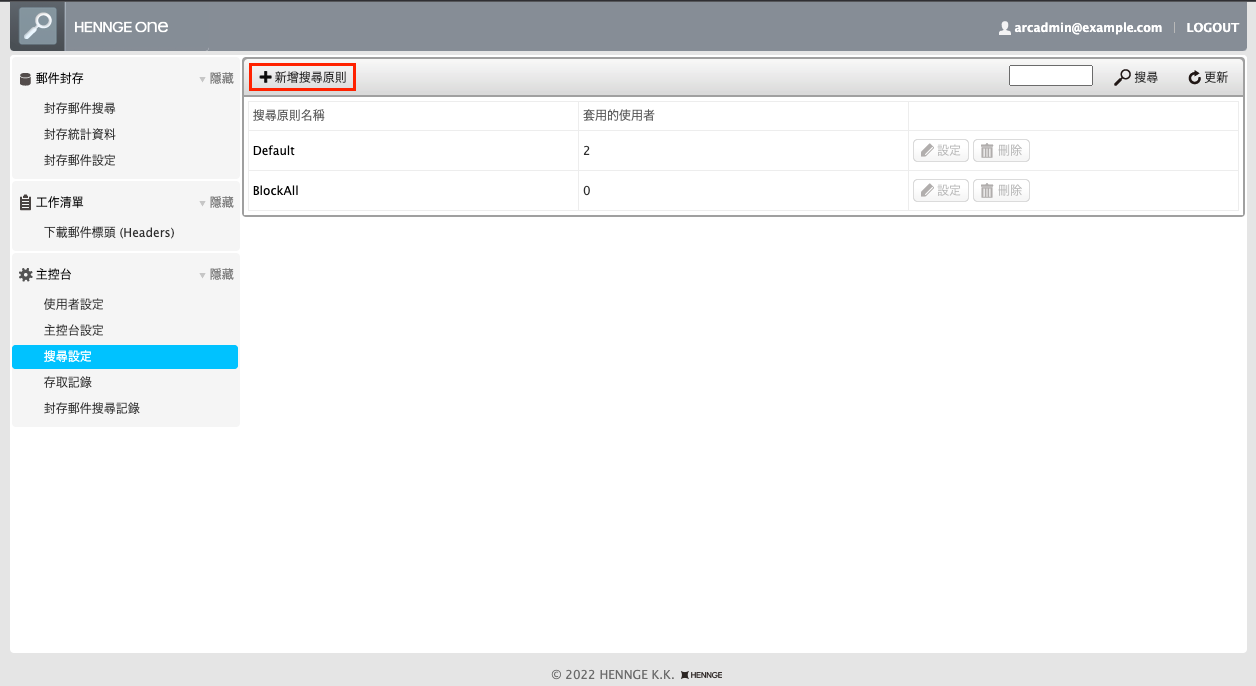
Task: Click the user count 0 in the BlockAll row
Action: coord(586,191)
